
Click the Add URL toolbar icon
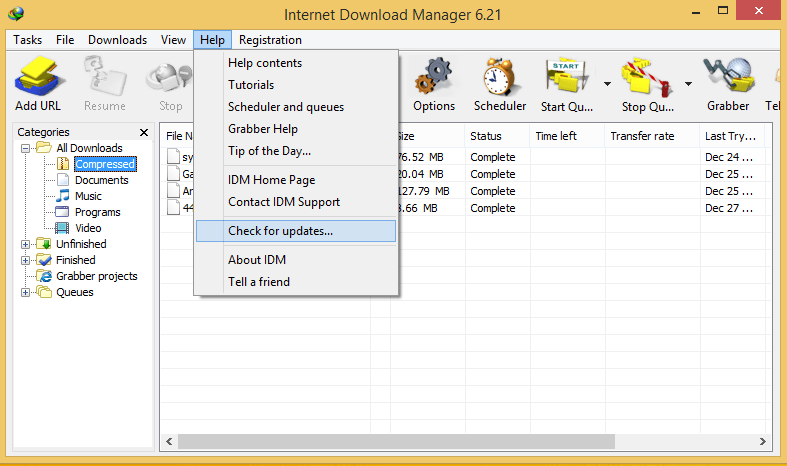click(x=39, y=77)
